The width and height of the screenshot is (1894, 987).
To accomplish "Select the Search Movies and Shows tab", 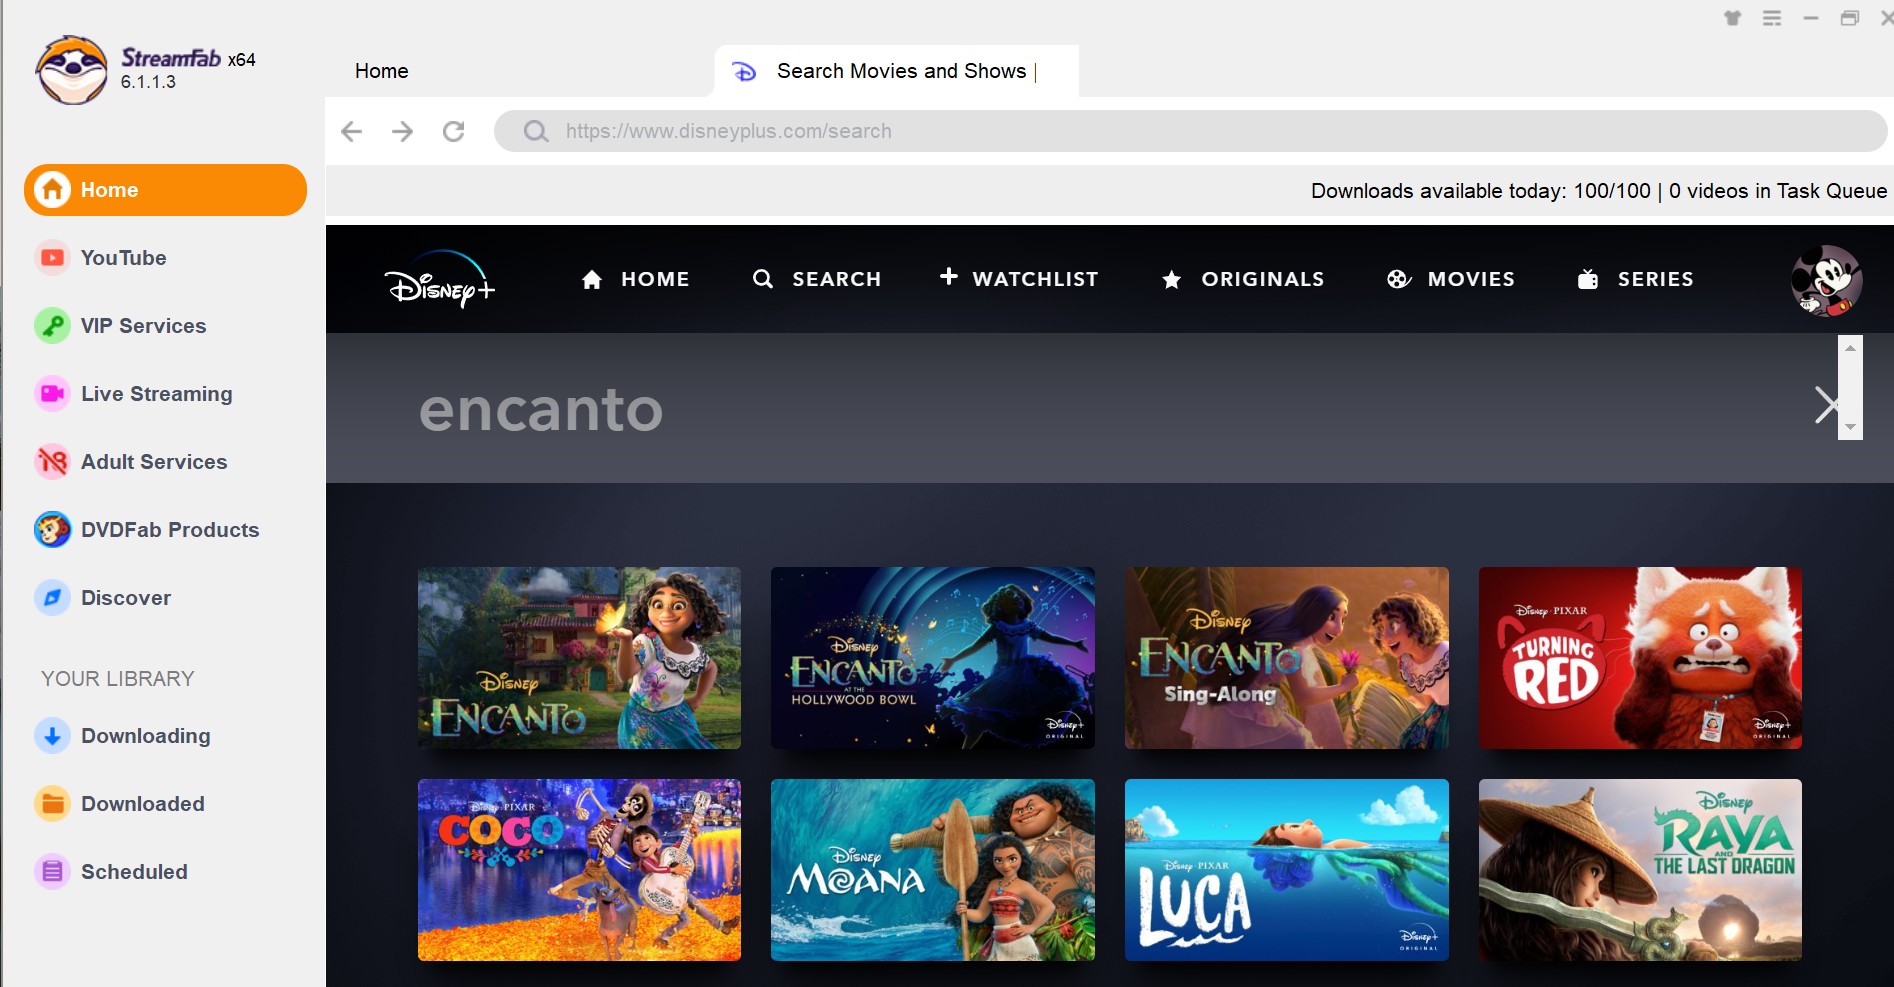I will tap(897, 71).
